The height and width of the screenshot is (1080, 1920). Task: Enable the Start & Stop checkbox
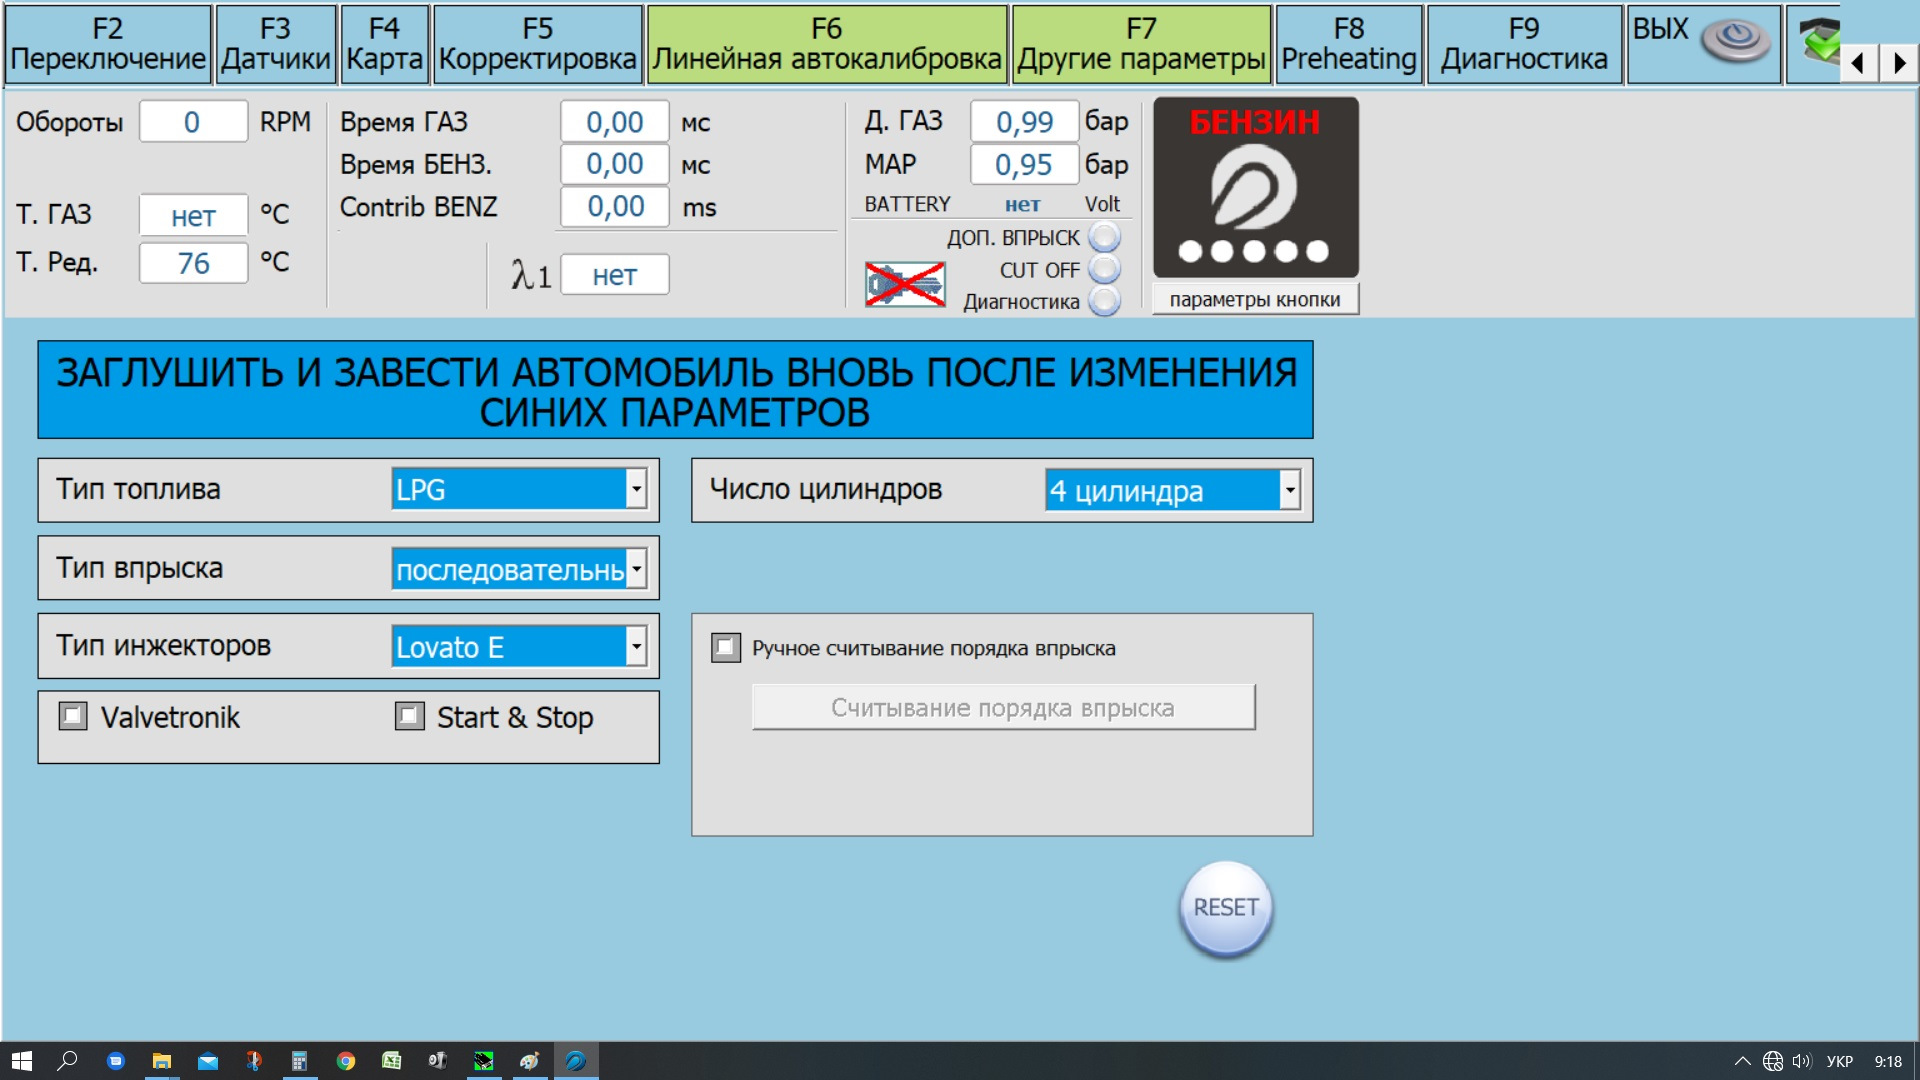pyautogui.click(x=409, y=716)
